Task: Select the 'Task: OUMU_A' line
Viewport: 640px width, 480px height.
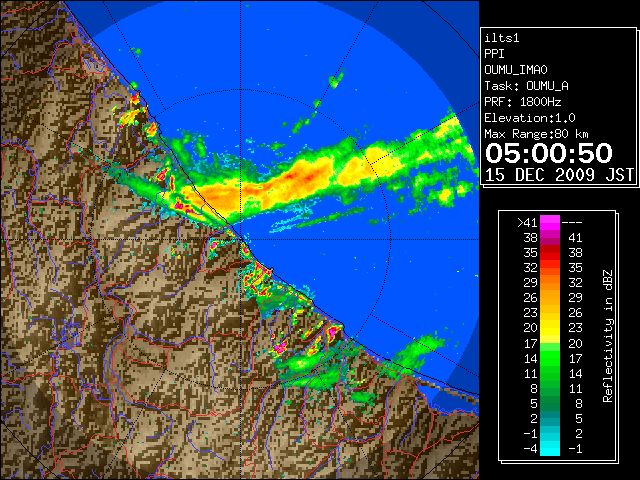Action: click(526, 86)
